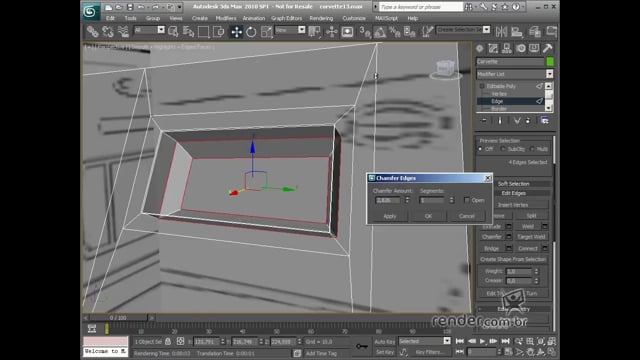The image size is (640, 360).
Task: Open the Modify command panel tab
Action: (x=493, y=48)
